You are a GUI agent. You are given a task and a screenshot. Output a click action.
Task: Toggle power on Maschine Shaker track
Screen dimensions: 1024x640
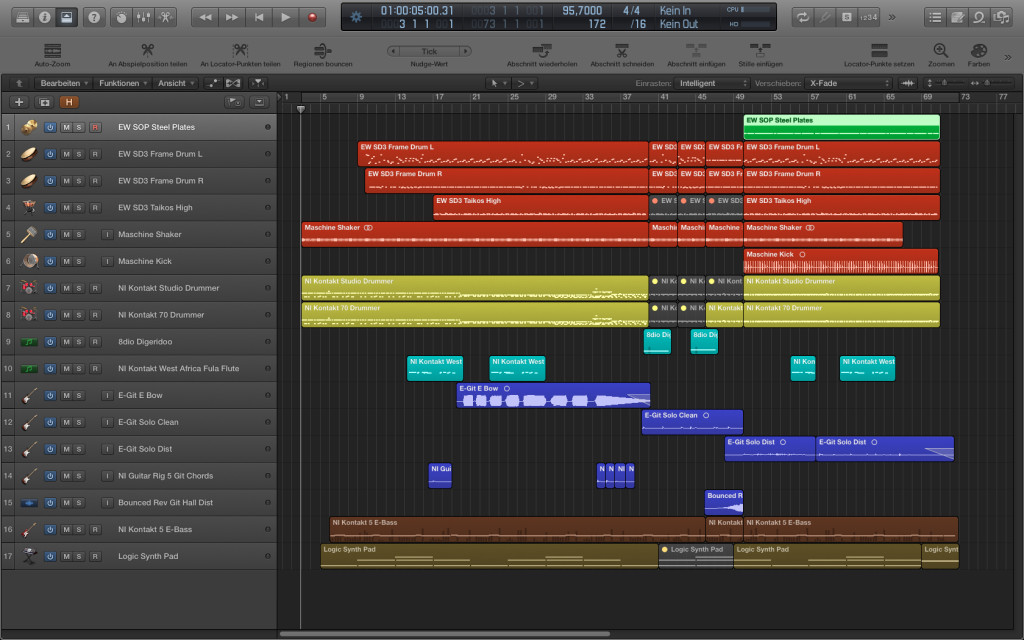coord(50,234)
